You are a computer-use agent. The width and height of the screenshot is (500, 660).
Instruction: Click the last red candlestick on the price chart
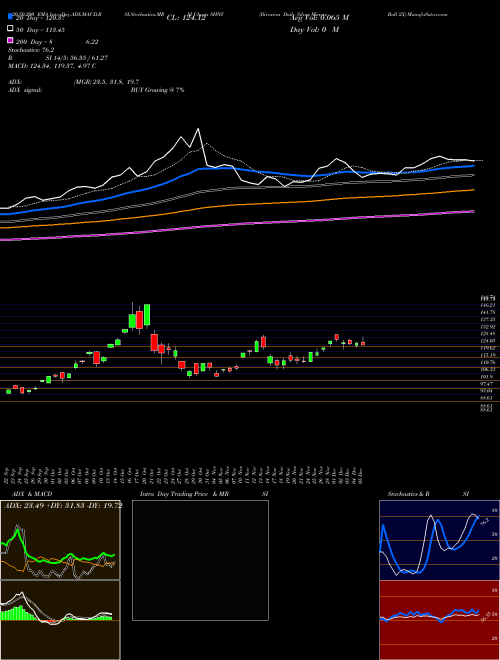(x=363, y=343)
